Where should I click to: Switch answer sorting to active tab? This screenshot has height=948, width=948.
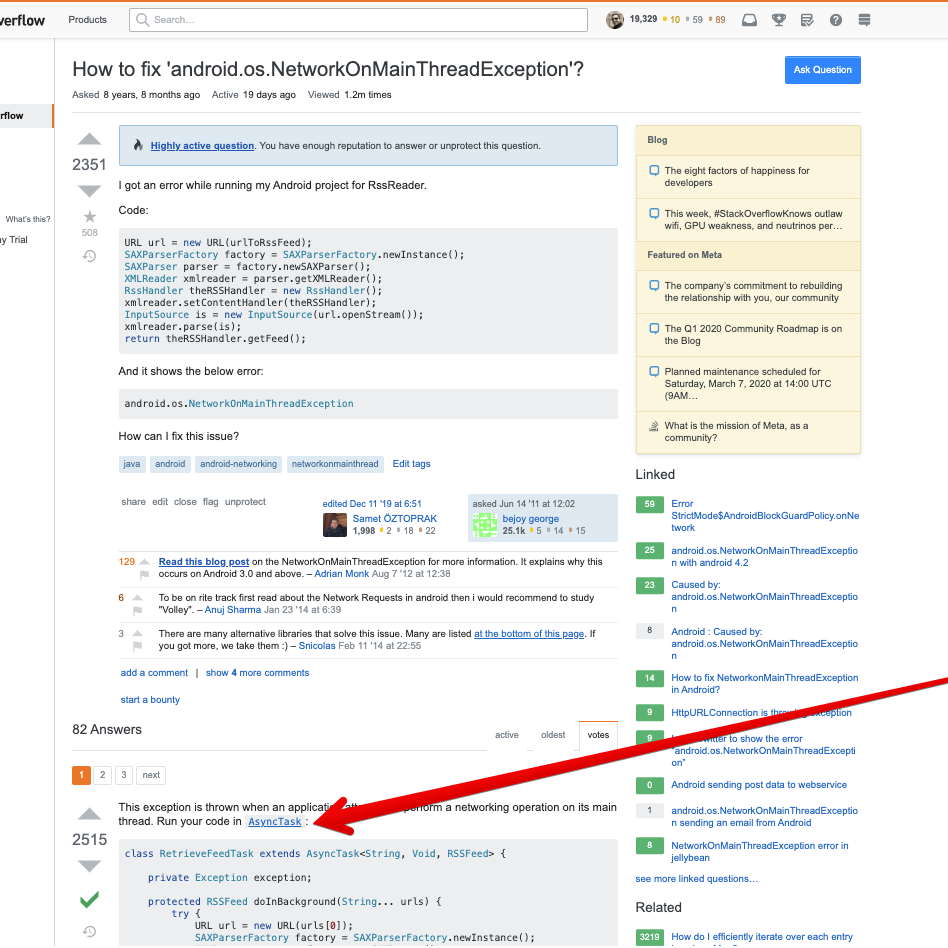(x=507, y=734)
